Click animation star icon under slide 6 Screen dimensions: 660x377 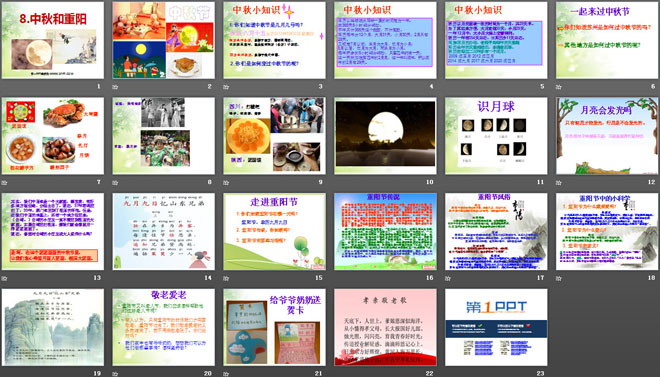tap(559, 87)
